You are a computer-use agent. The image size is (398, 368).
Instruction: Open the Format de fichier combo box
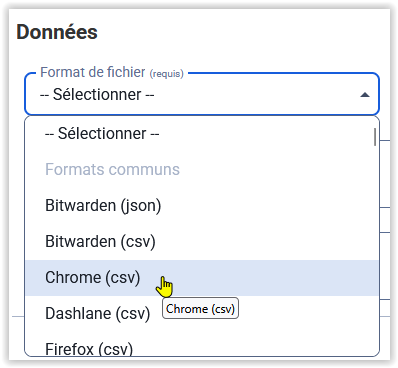coord(202,94)
